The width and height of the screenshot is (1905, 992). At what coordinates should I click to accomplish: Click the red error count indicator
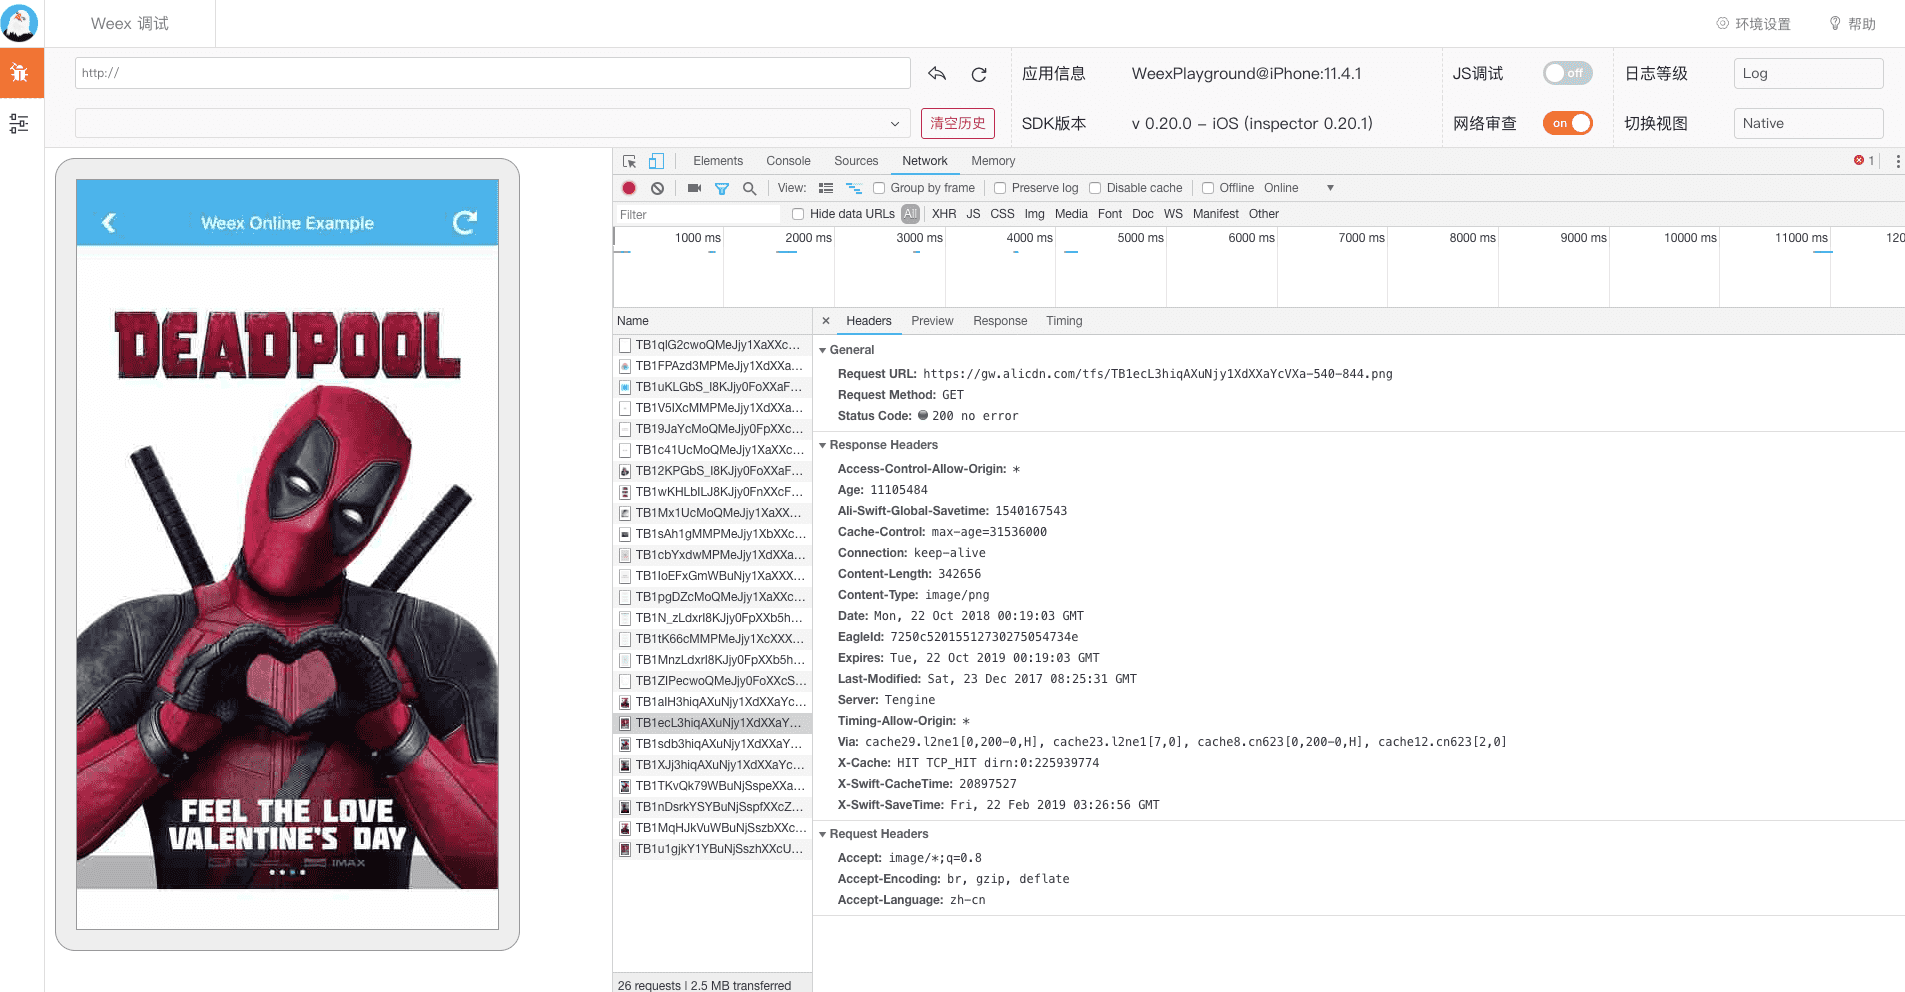[x=1864, y=160]
